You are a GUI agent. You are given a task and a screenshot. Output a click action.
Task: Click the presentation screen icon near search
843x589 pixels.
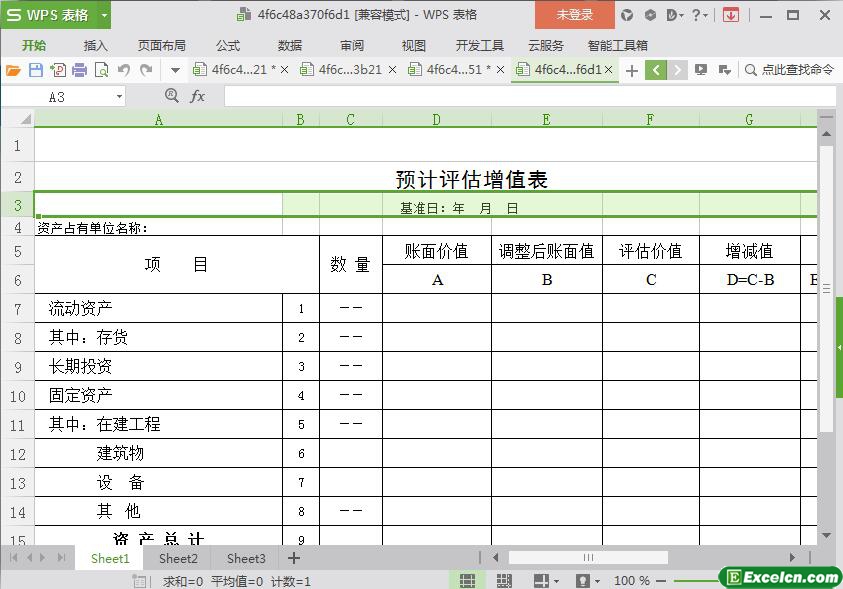tap(701, 70)
